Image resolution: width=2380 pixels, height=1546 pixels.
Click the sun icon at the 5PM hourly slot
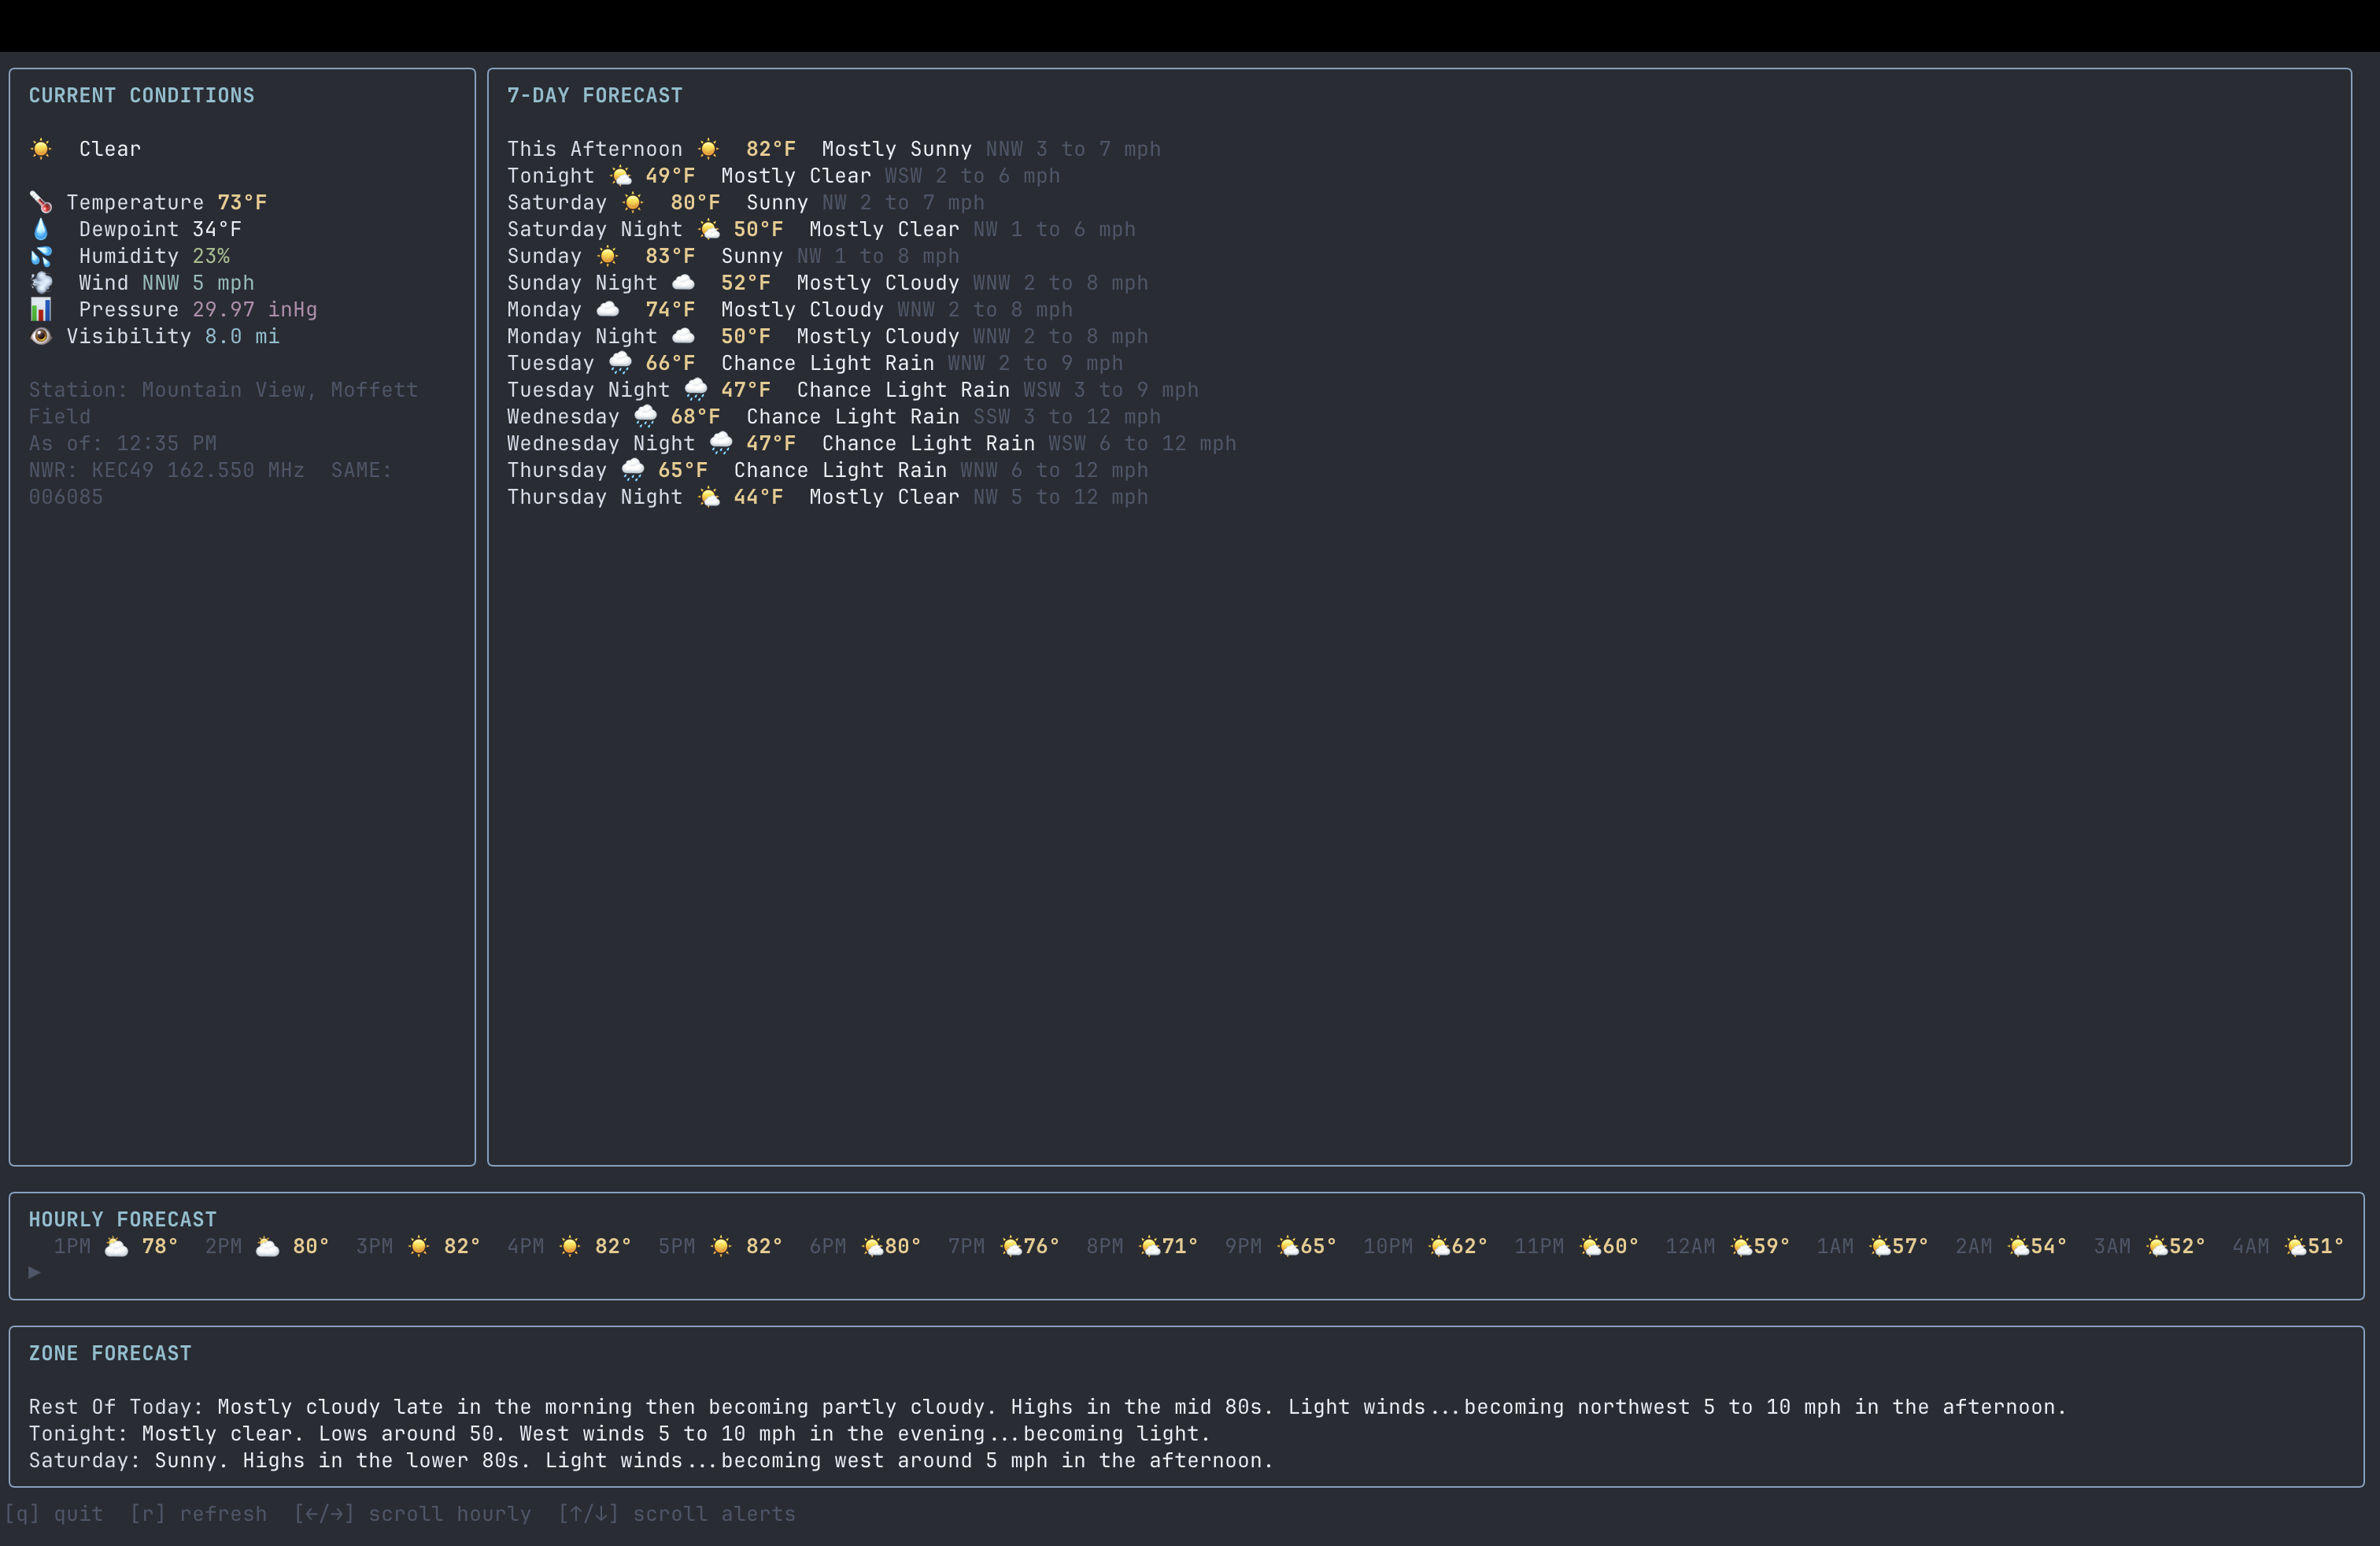coord(719,1245)
